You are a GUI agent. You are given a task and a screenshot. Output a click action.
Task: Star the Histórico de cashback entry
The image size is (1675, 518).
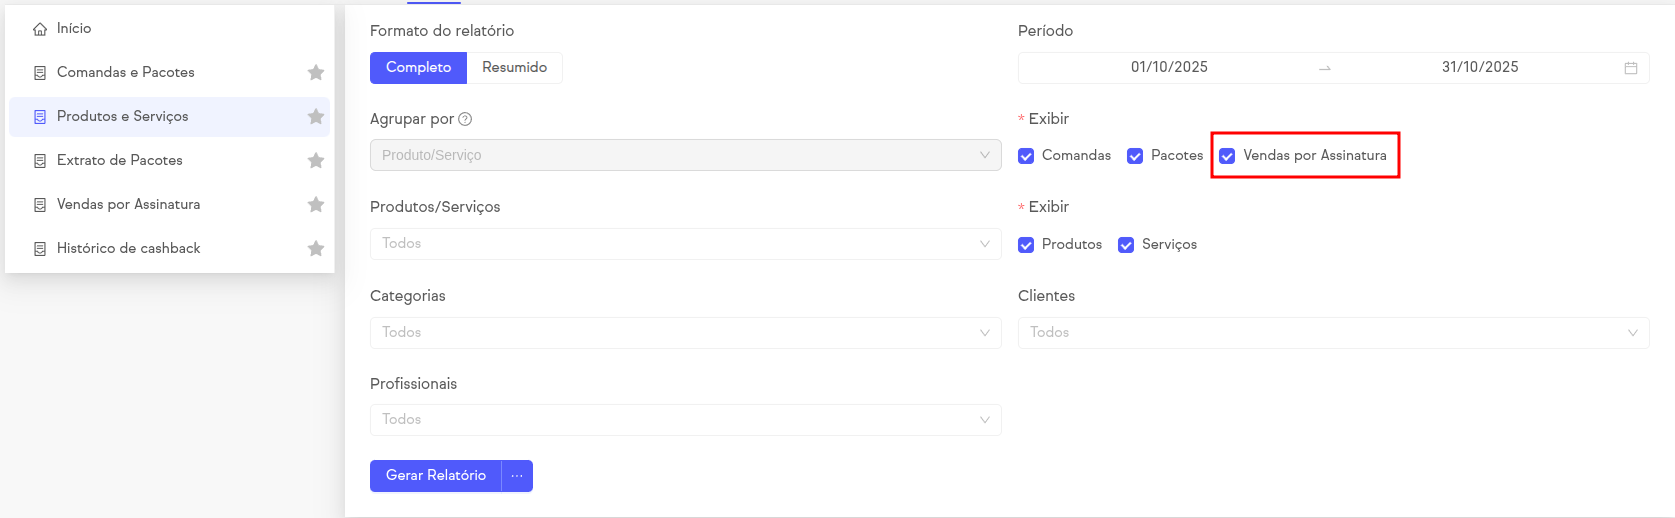tap(316, 248)
